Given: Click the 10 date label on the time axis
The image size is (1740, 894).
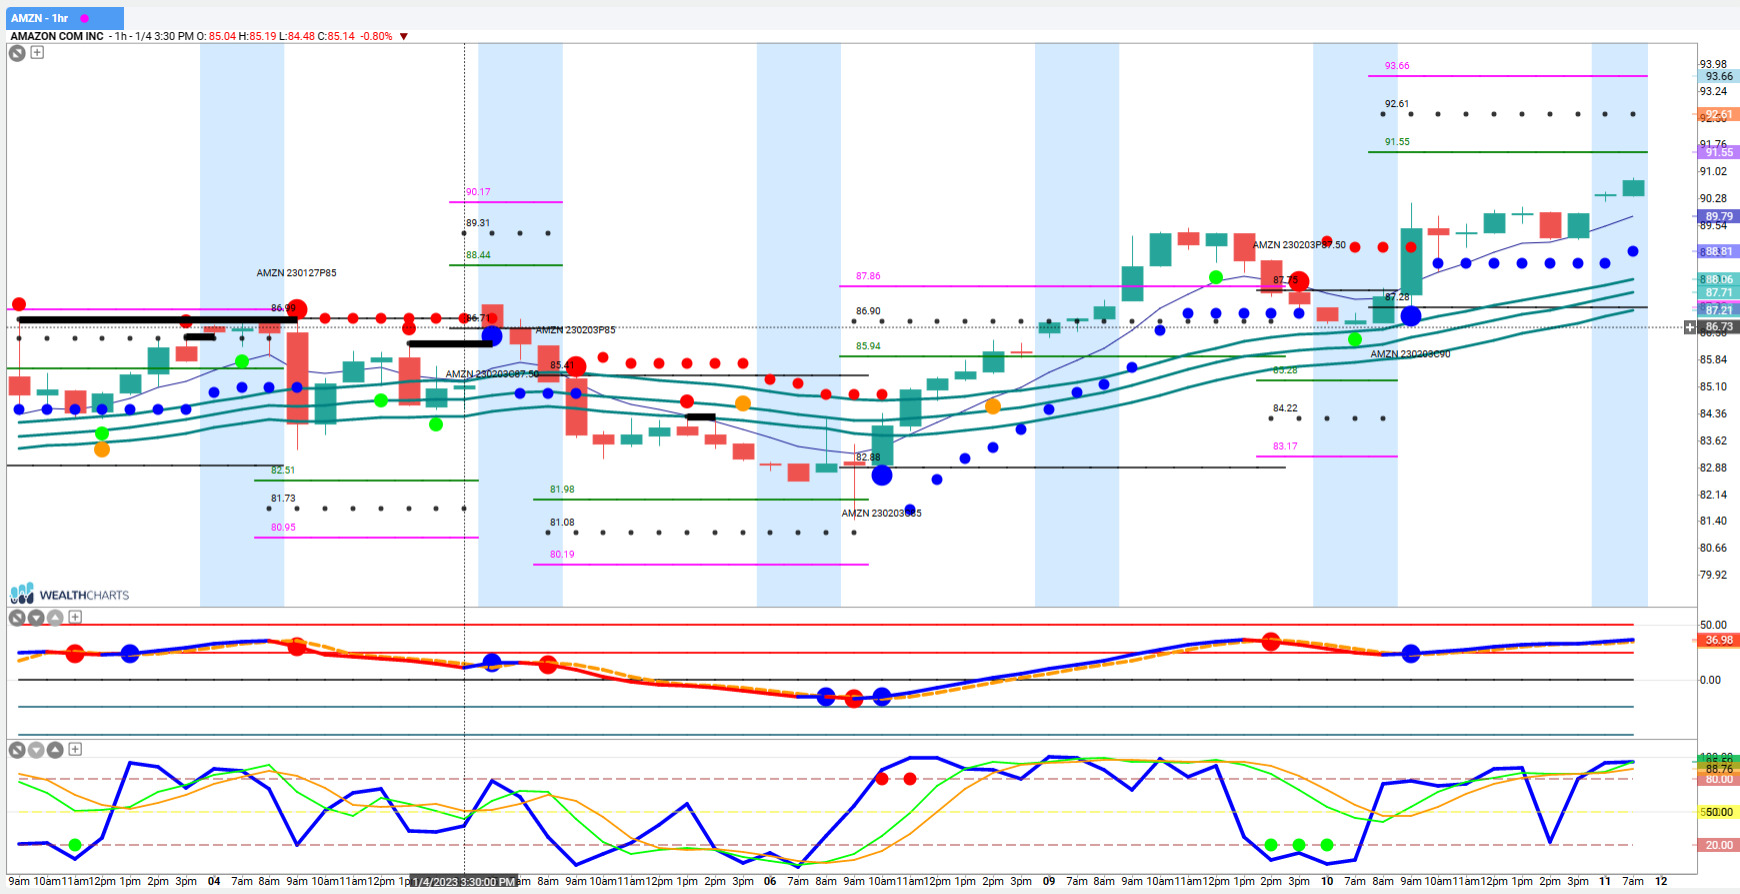Looking at the screenshot, I should point(1327,881).
